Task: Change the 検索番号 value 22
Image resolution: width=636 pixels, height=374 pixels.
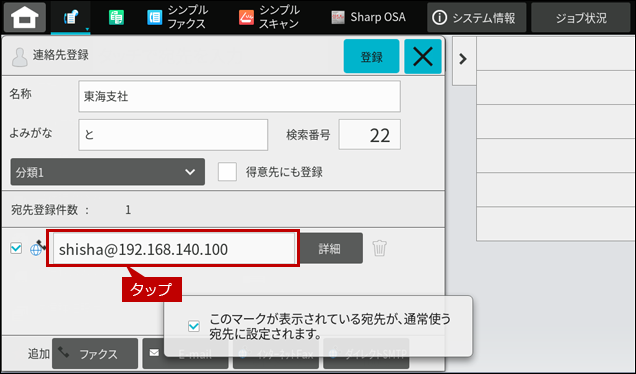Action: [370, 135]
